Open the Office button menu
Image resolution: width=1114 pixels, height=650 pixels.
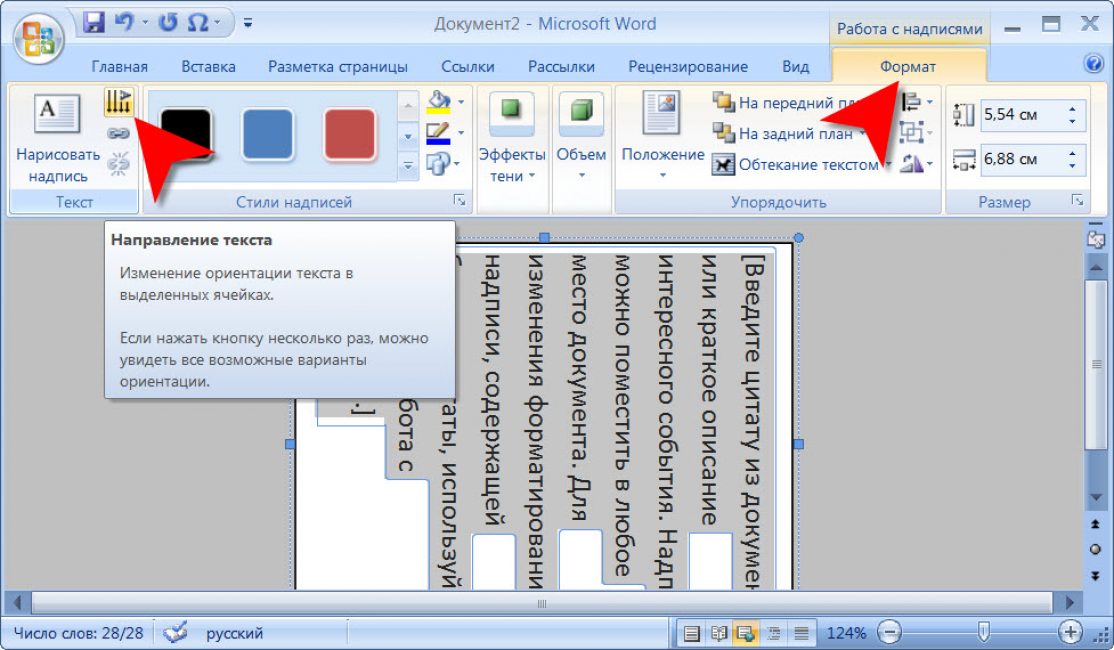point(39,39)
